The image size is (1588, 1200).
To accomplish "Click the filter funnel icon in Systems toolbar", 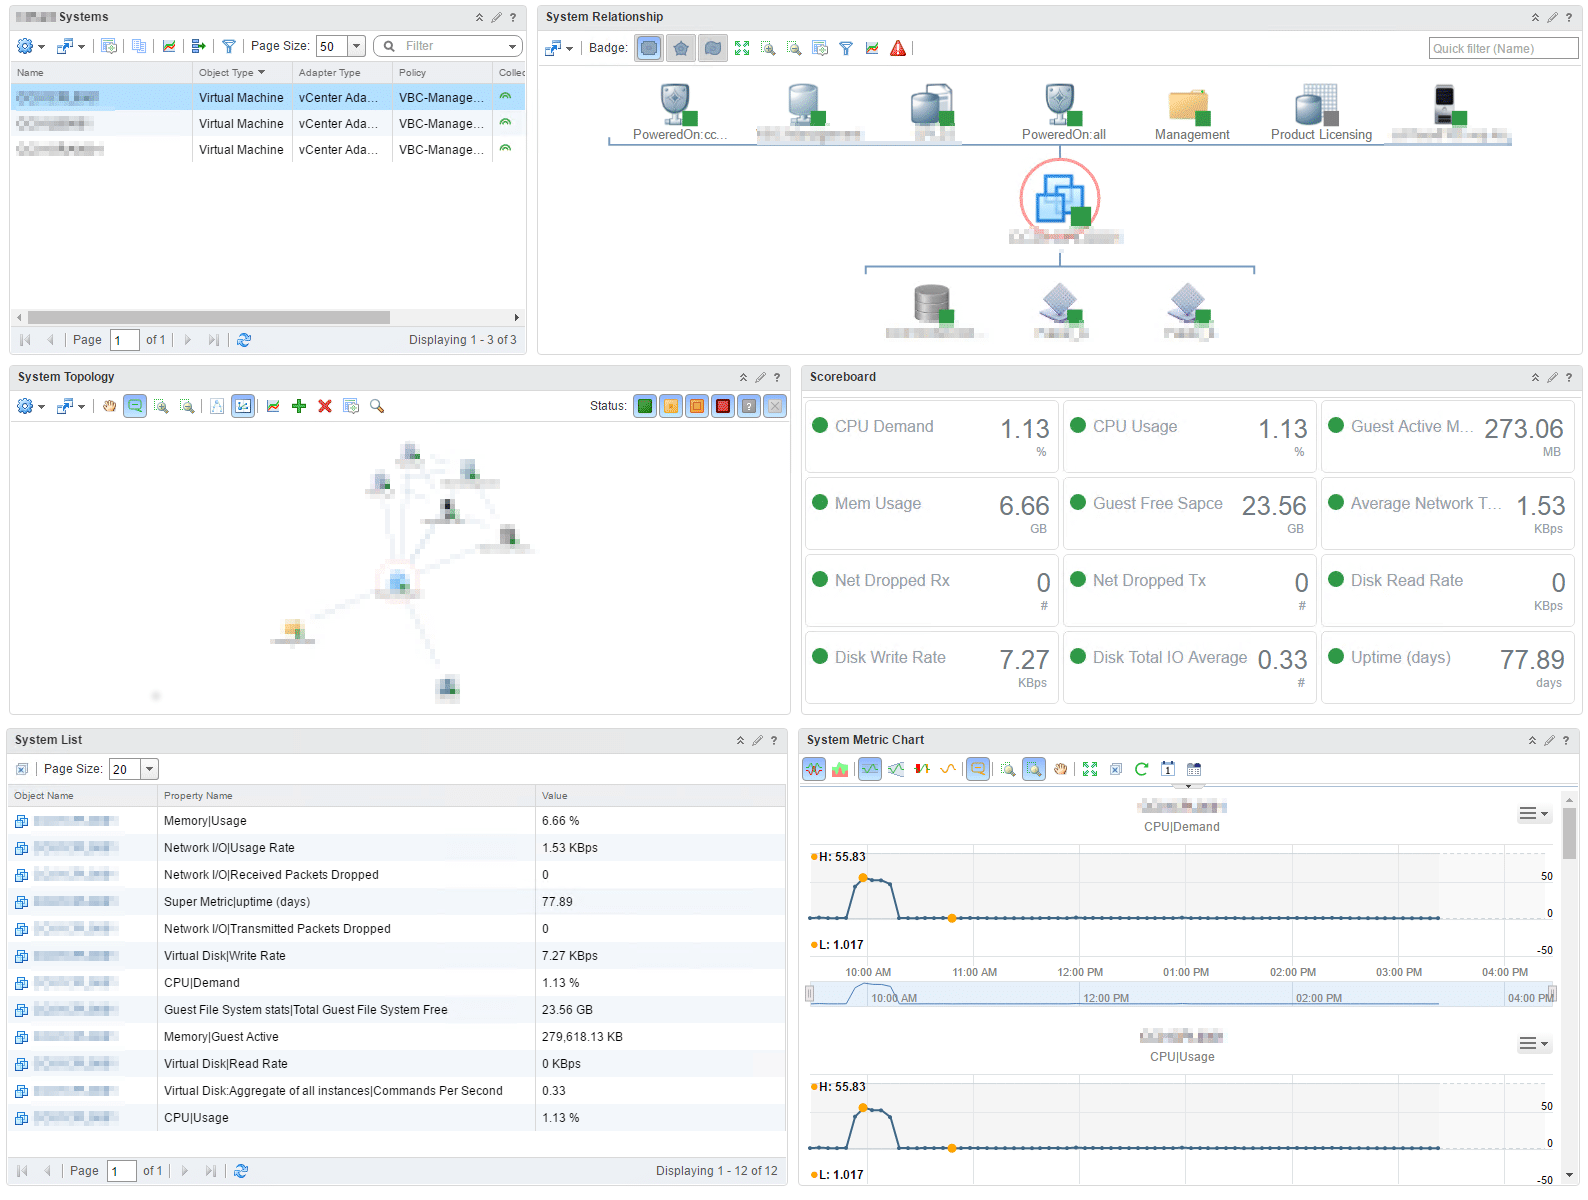I will point(229,46).
